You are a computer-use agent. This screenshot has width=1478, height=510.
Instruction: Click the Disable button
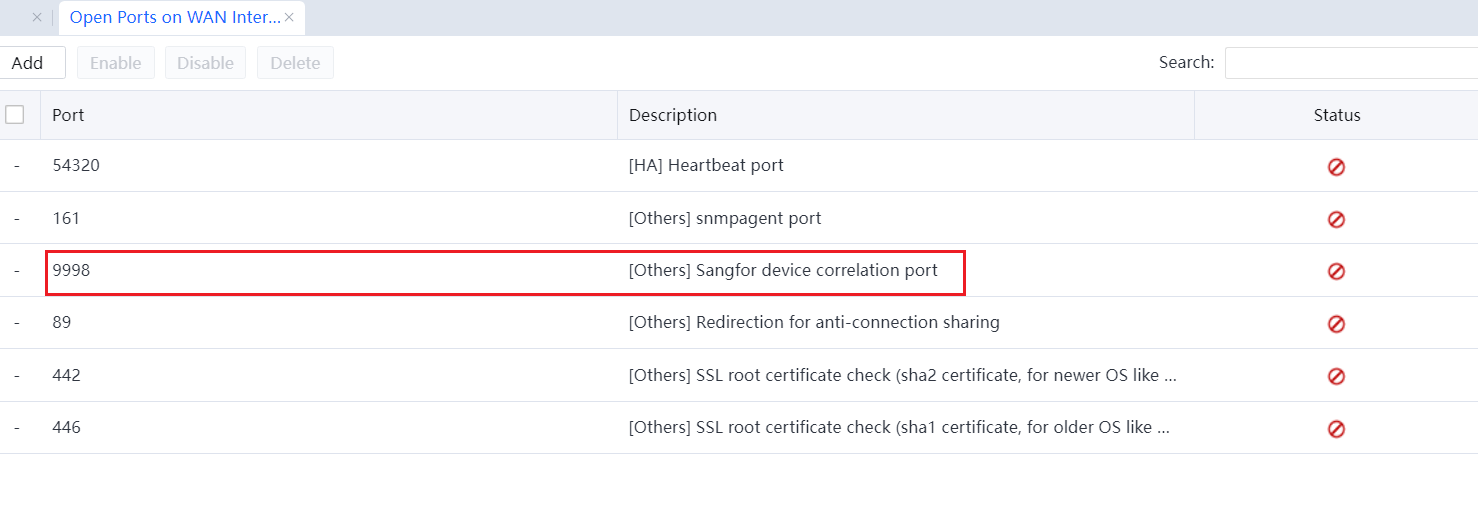pos(205,63)
